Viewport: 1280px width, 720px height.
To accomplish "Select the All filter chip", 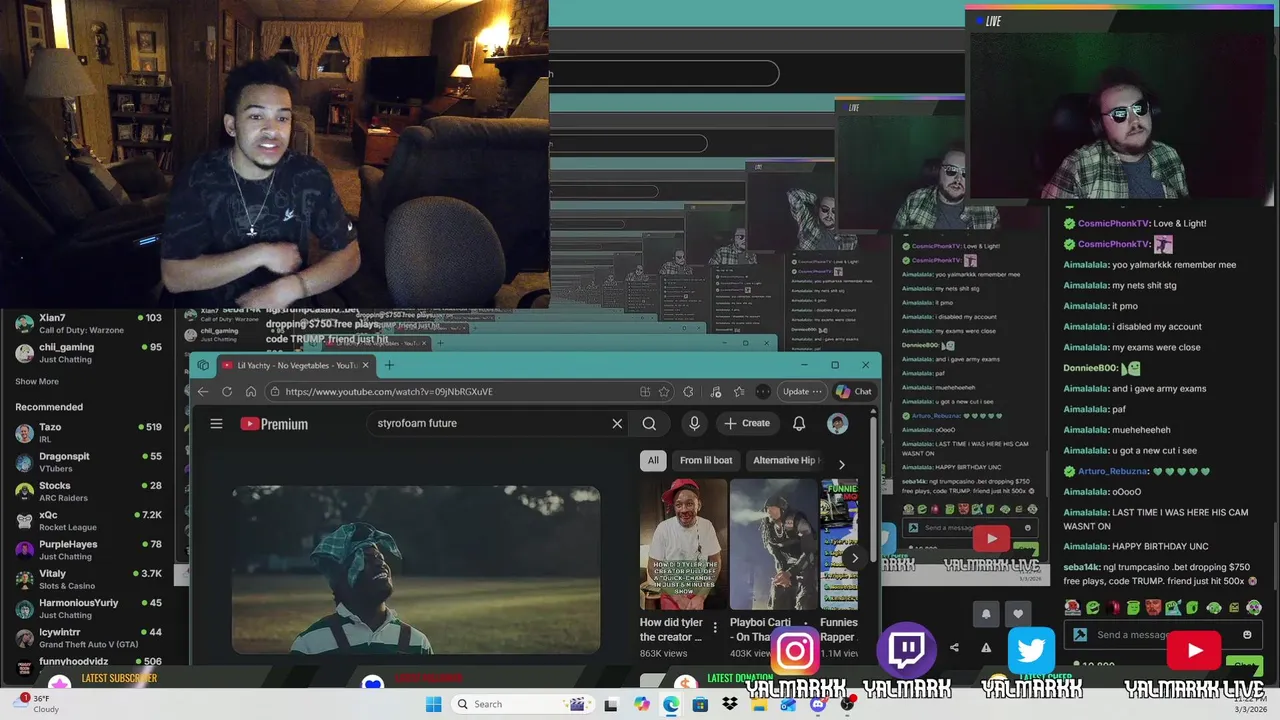I will tap(653, 461).
